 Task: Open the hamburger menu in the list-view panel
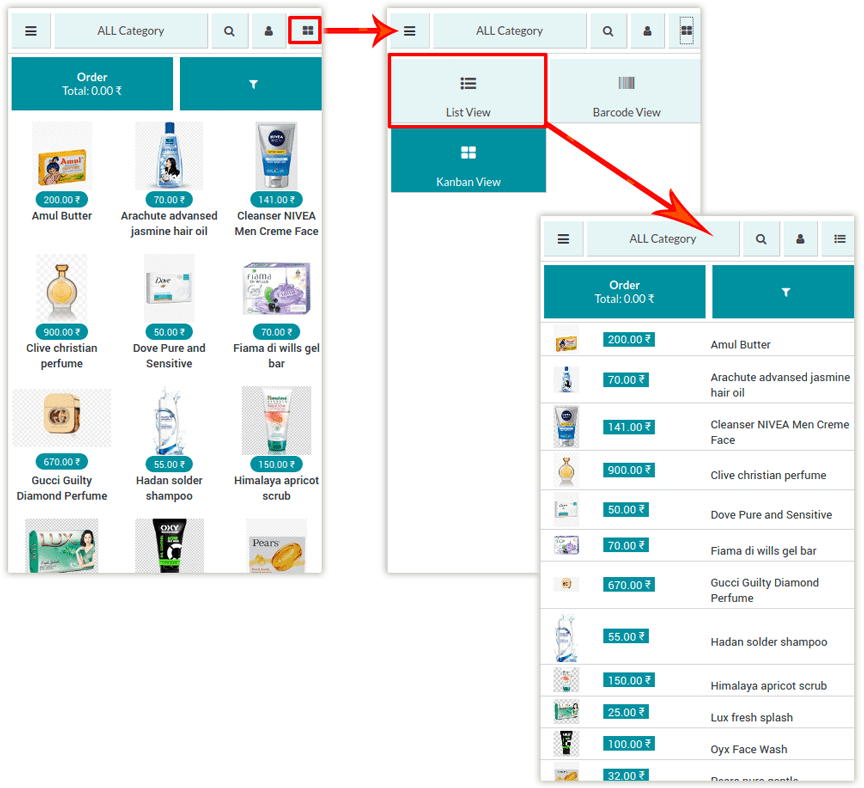tap(563, 239)
